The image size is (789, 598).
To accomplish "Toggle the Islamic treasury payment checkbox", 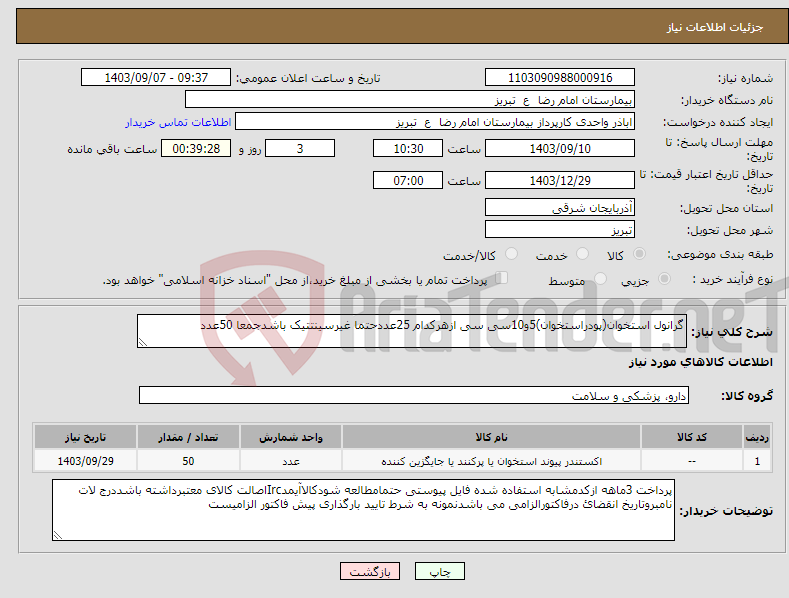I will pyautogui.click(x=502, y=278).
